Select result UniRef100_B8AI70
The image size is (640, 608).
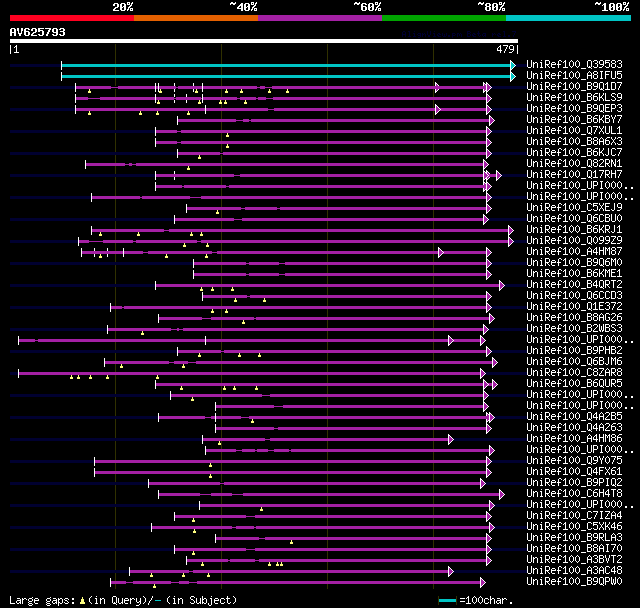point(574,549)
